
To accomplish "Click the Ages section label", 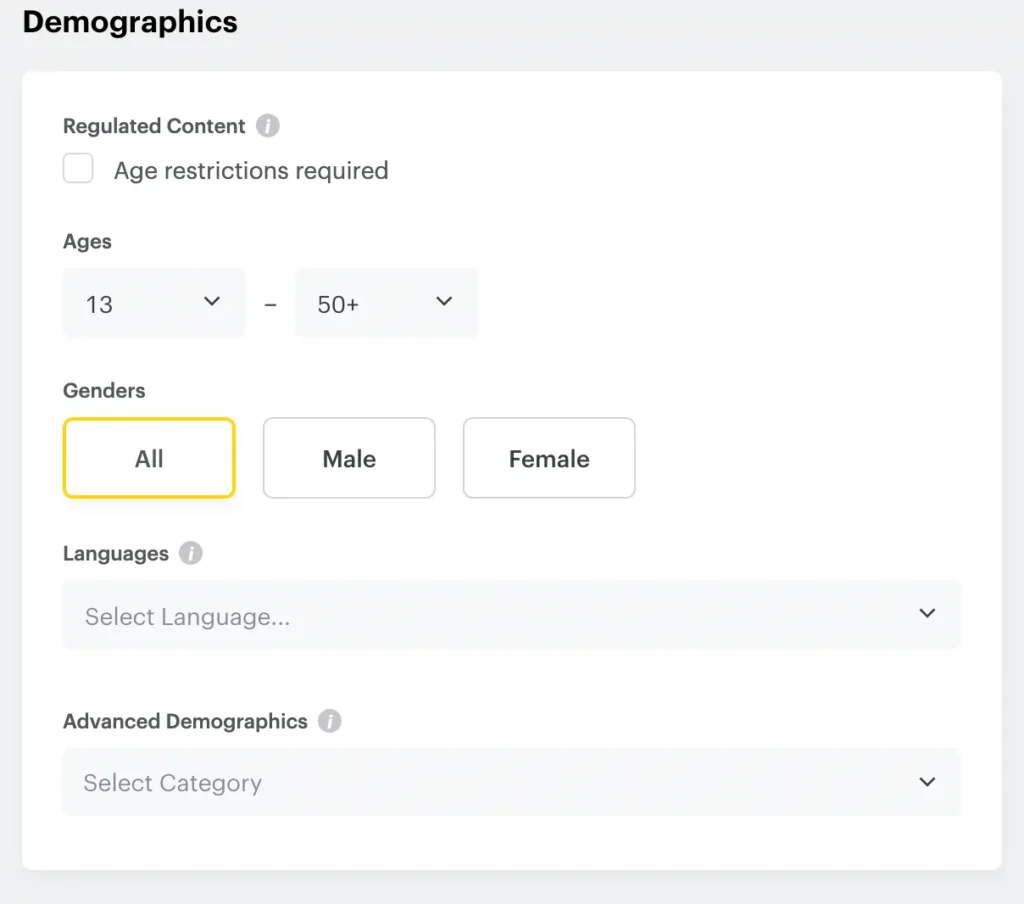I will (86, 241).
